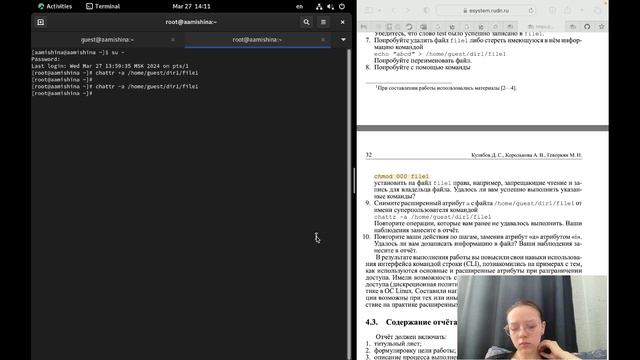The width and height of the screenshot is (640, 360).
Task: Click the 'chattr -a /home/guest/dir1/file1' command in PDF
Action: point(433,217)
